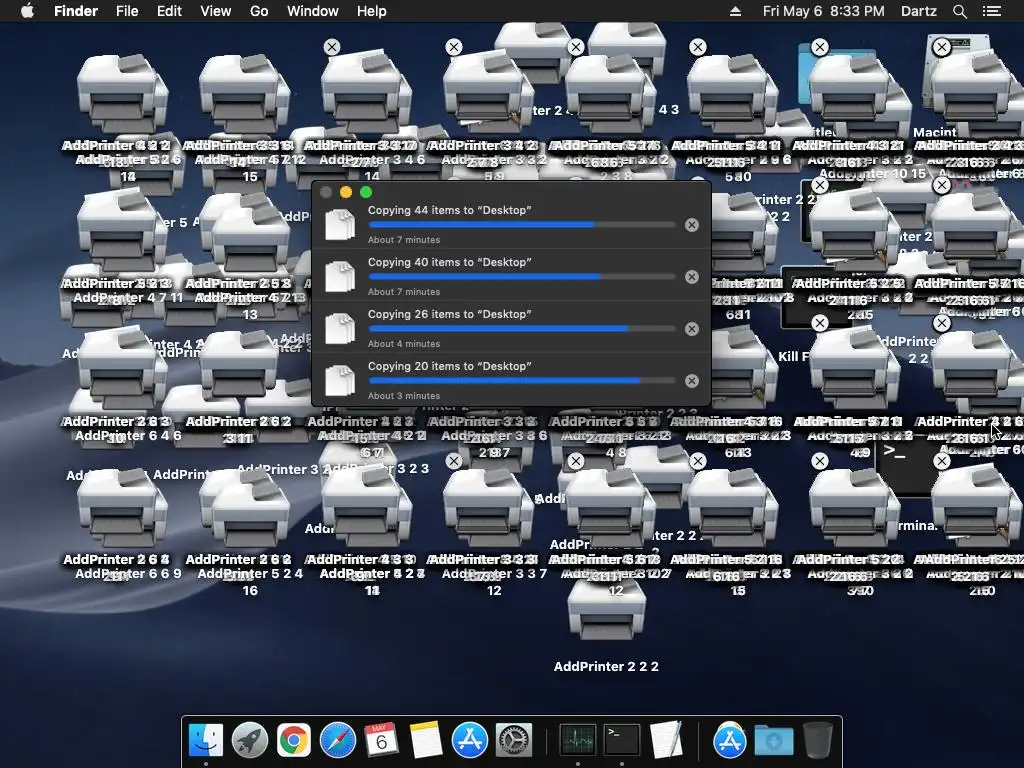Open the File menu
The image size is (1024, 768).
point(127,11)
